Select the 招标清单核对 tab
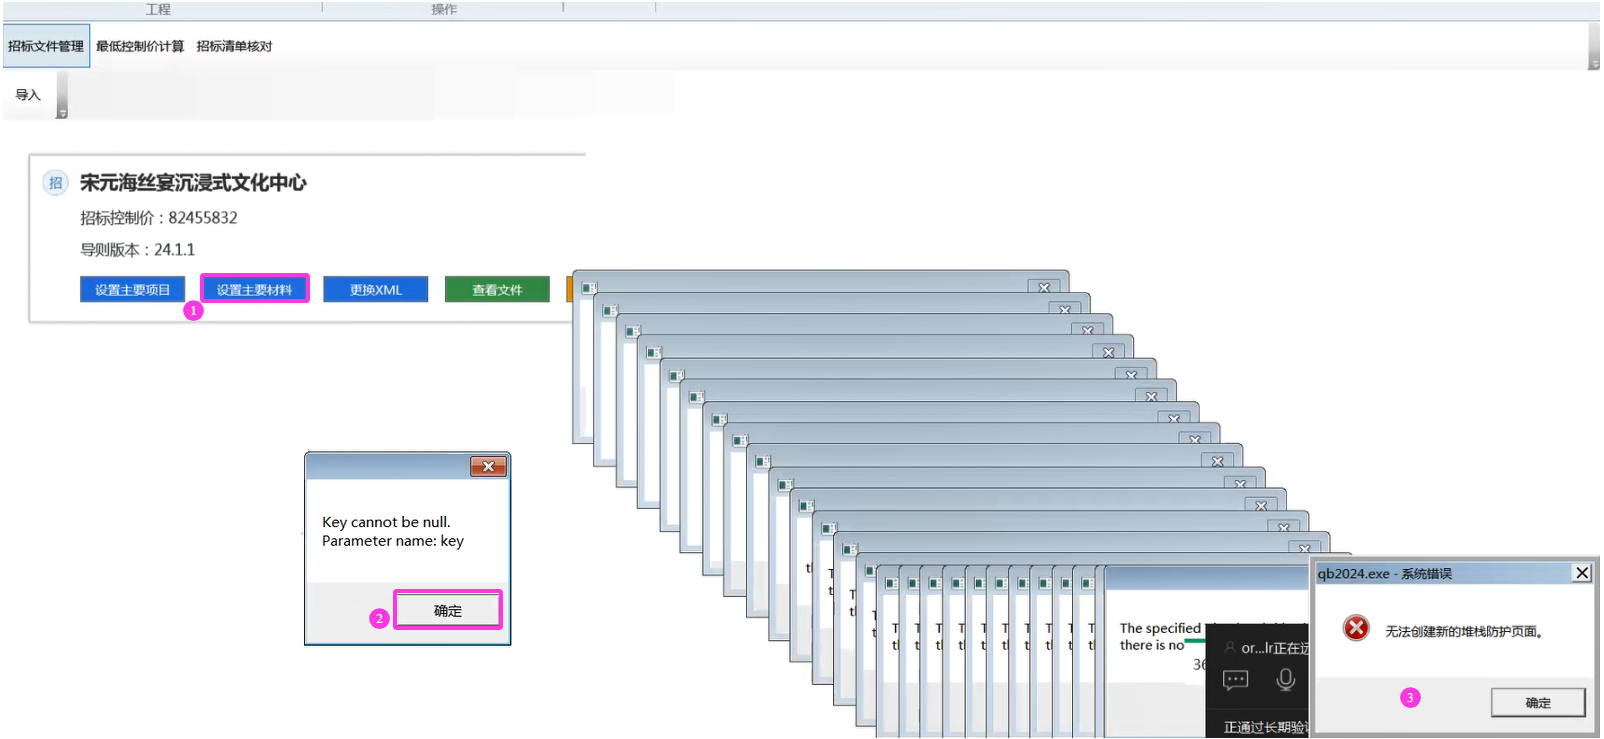The image size is (1604, 739). click(x=234, y=46)
